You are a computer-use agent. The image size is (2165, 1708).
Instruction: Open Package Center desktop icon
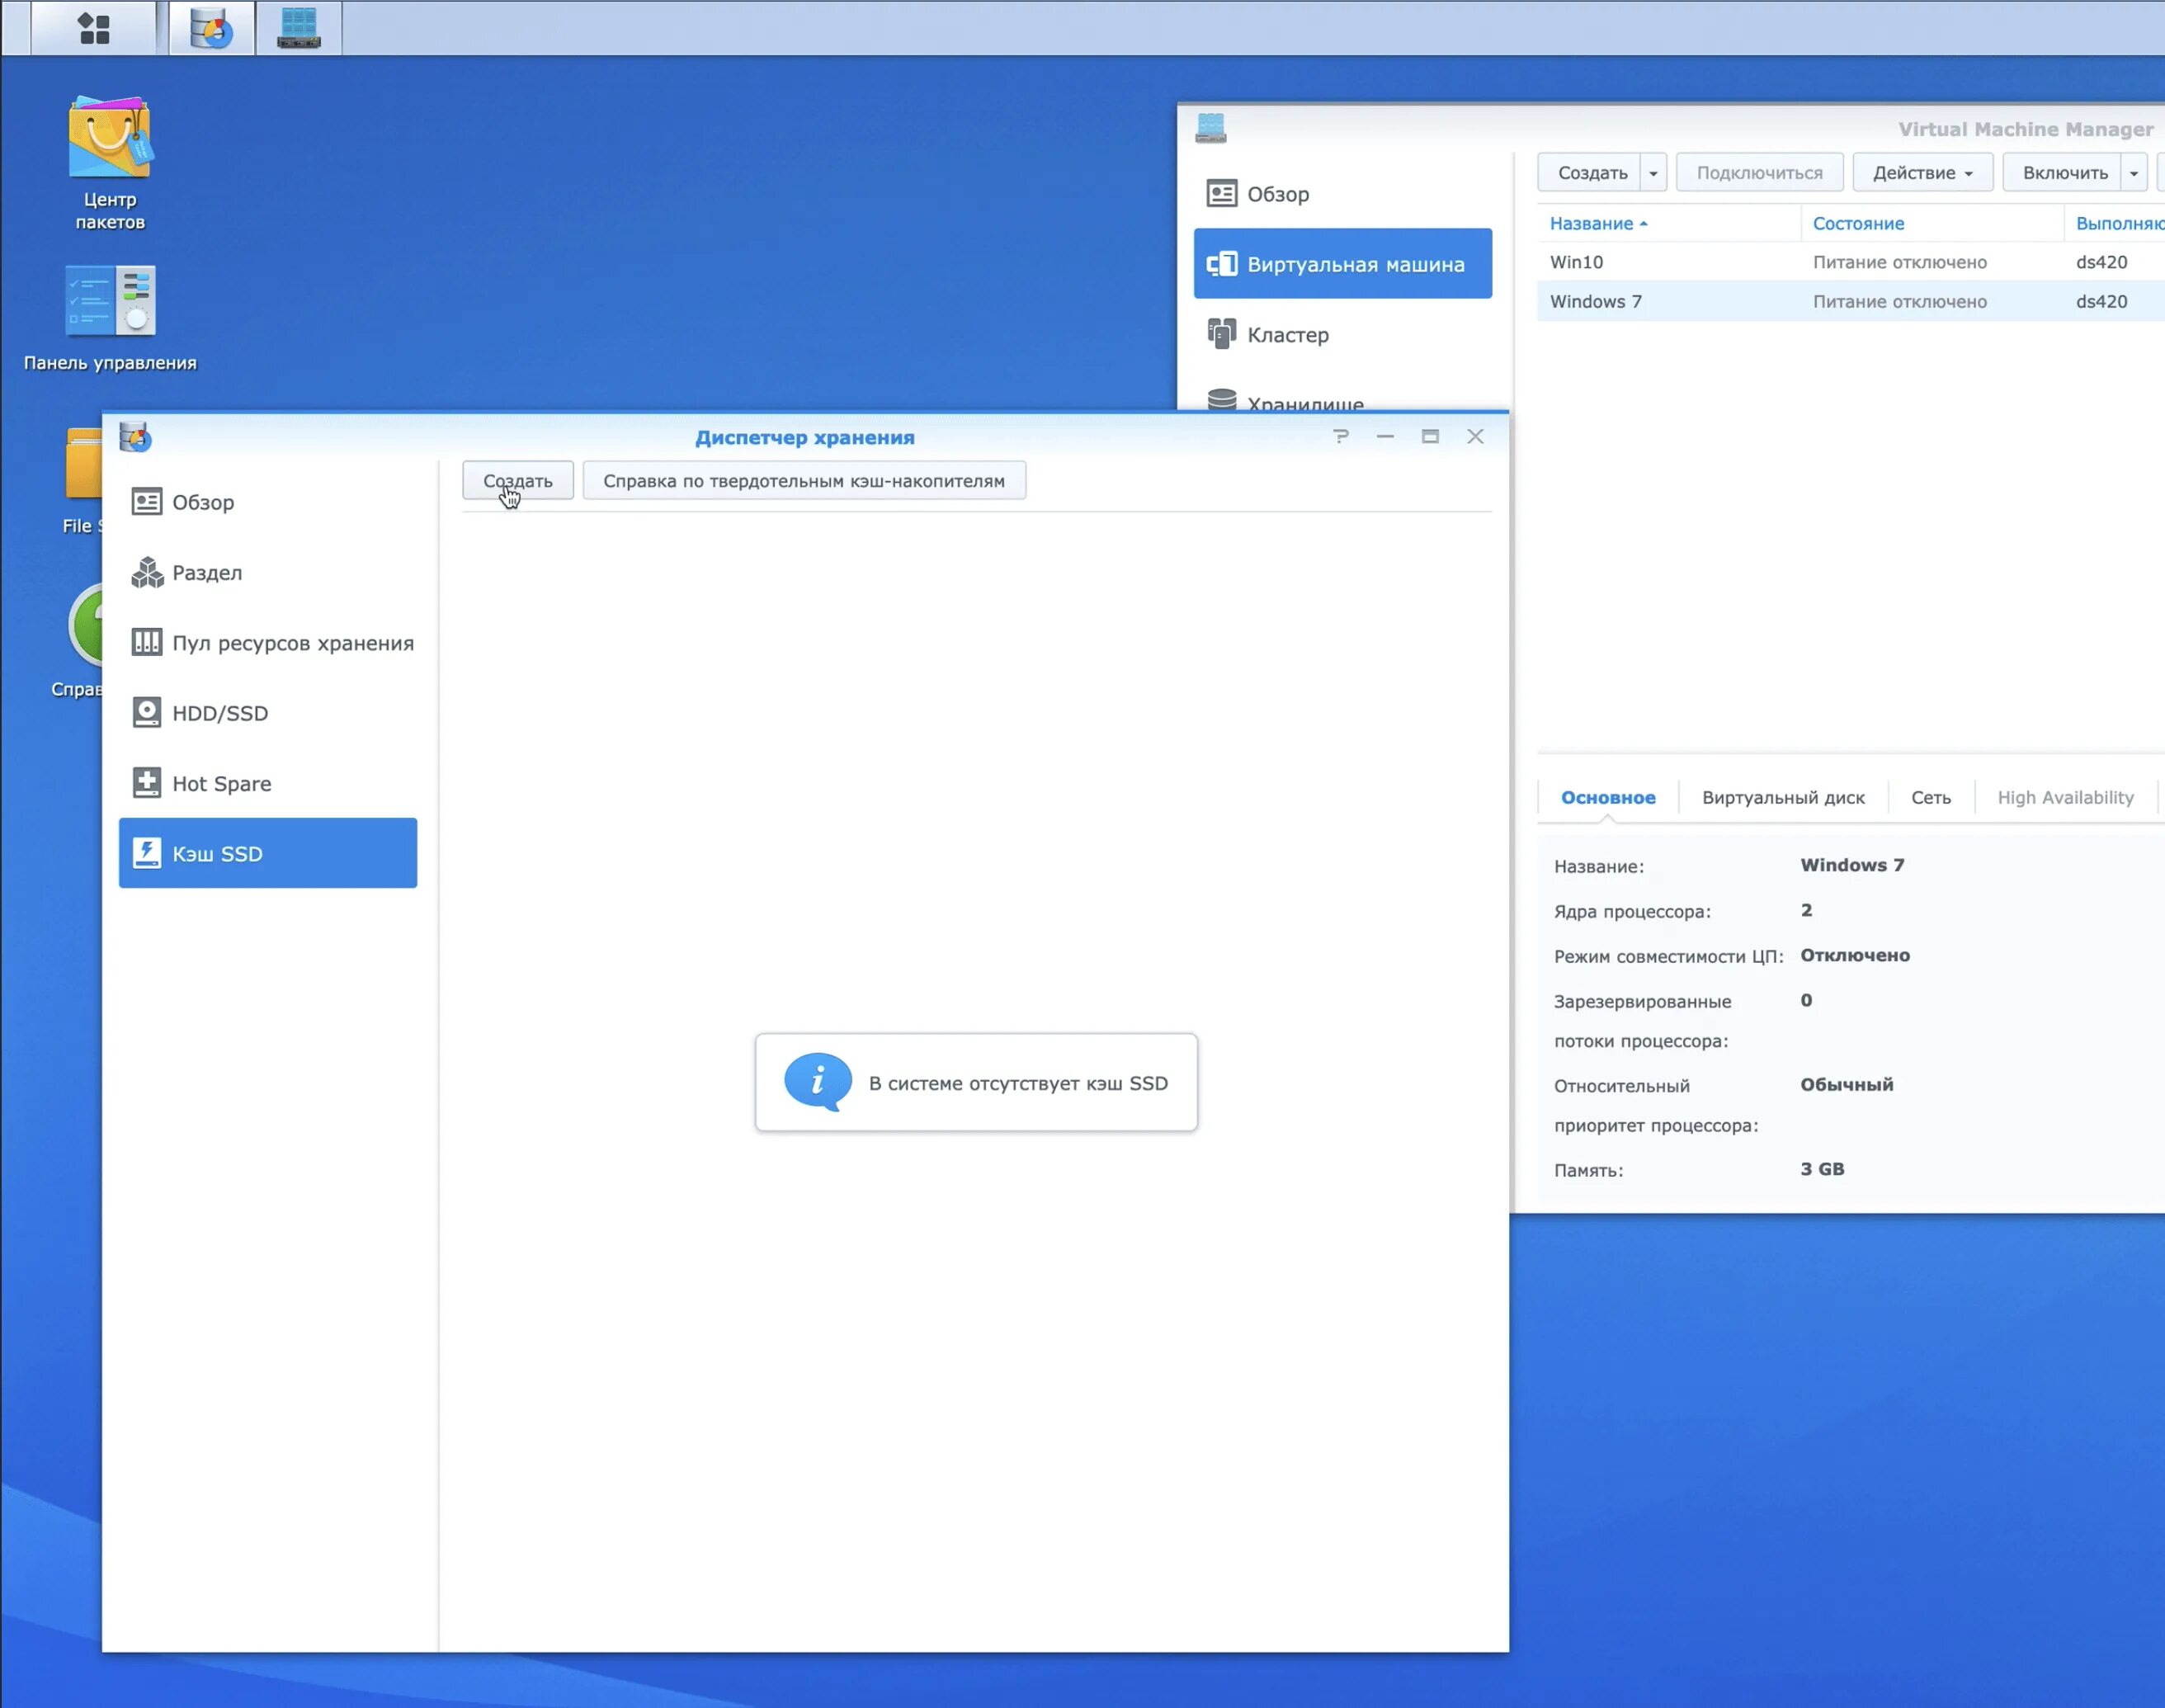click(110, 161)
